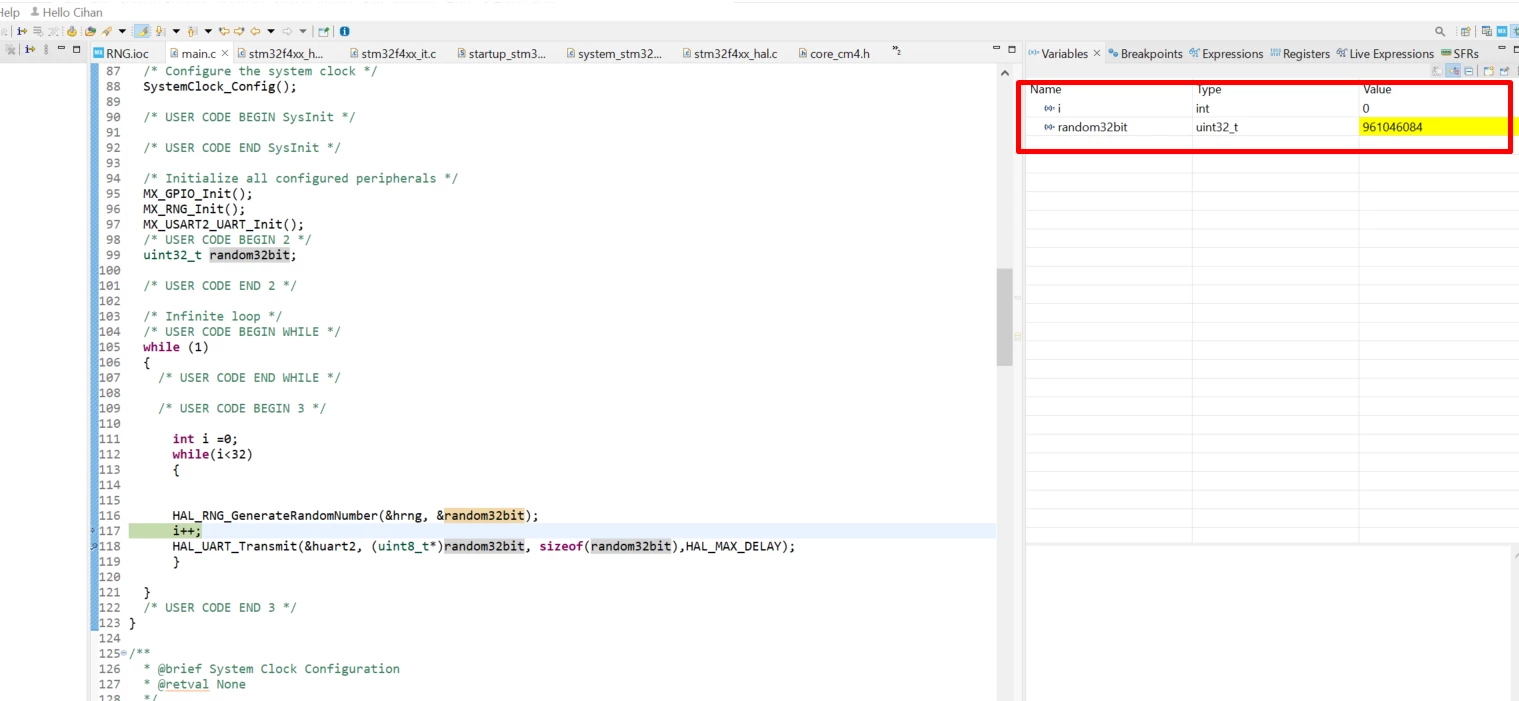Click the Hello Cihan account link
Image resolution: width=1519 pixels, height=701 pixels.
[73, 12]
